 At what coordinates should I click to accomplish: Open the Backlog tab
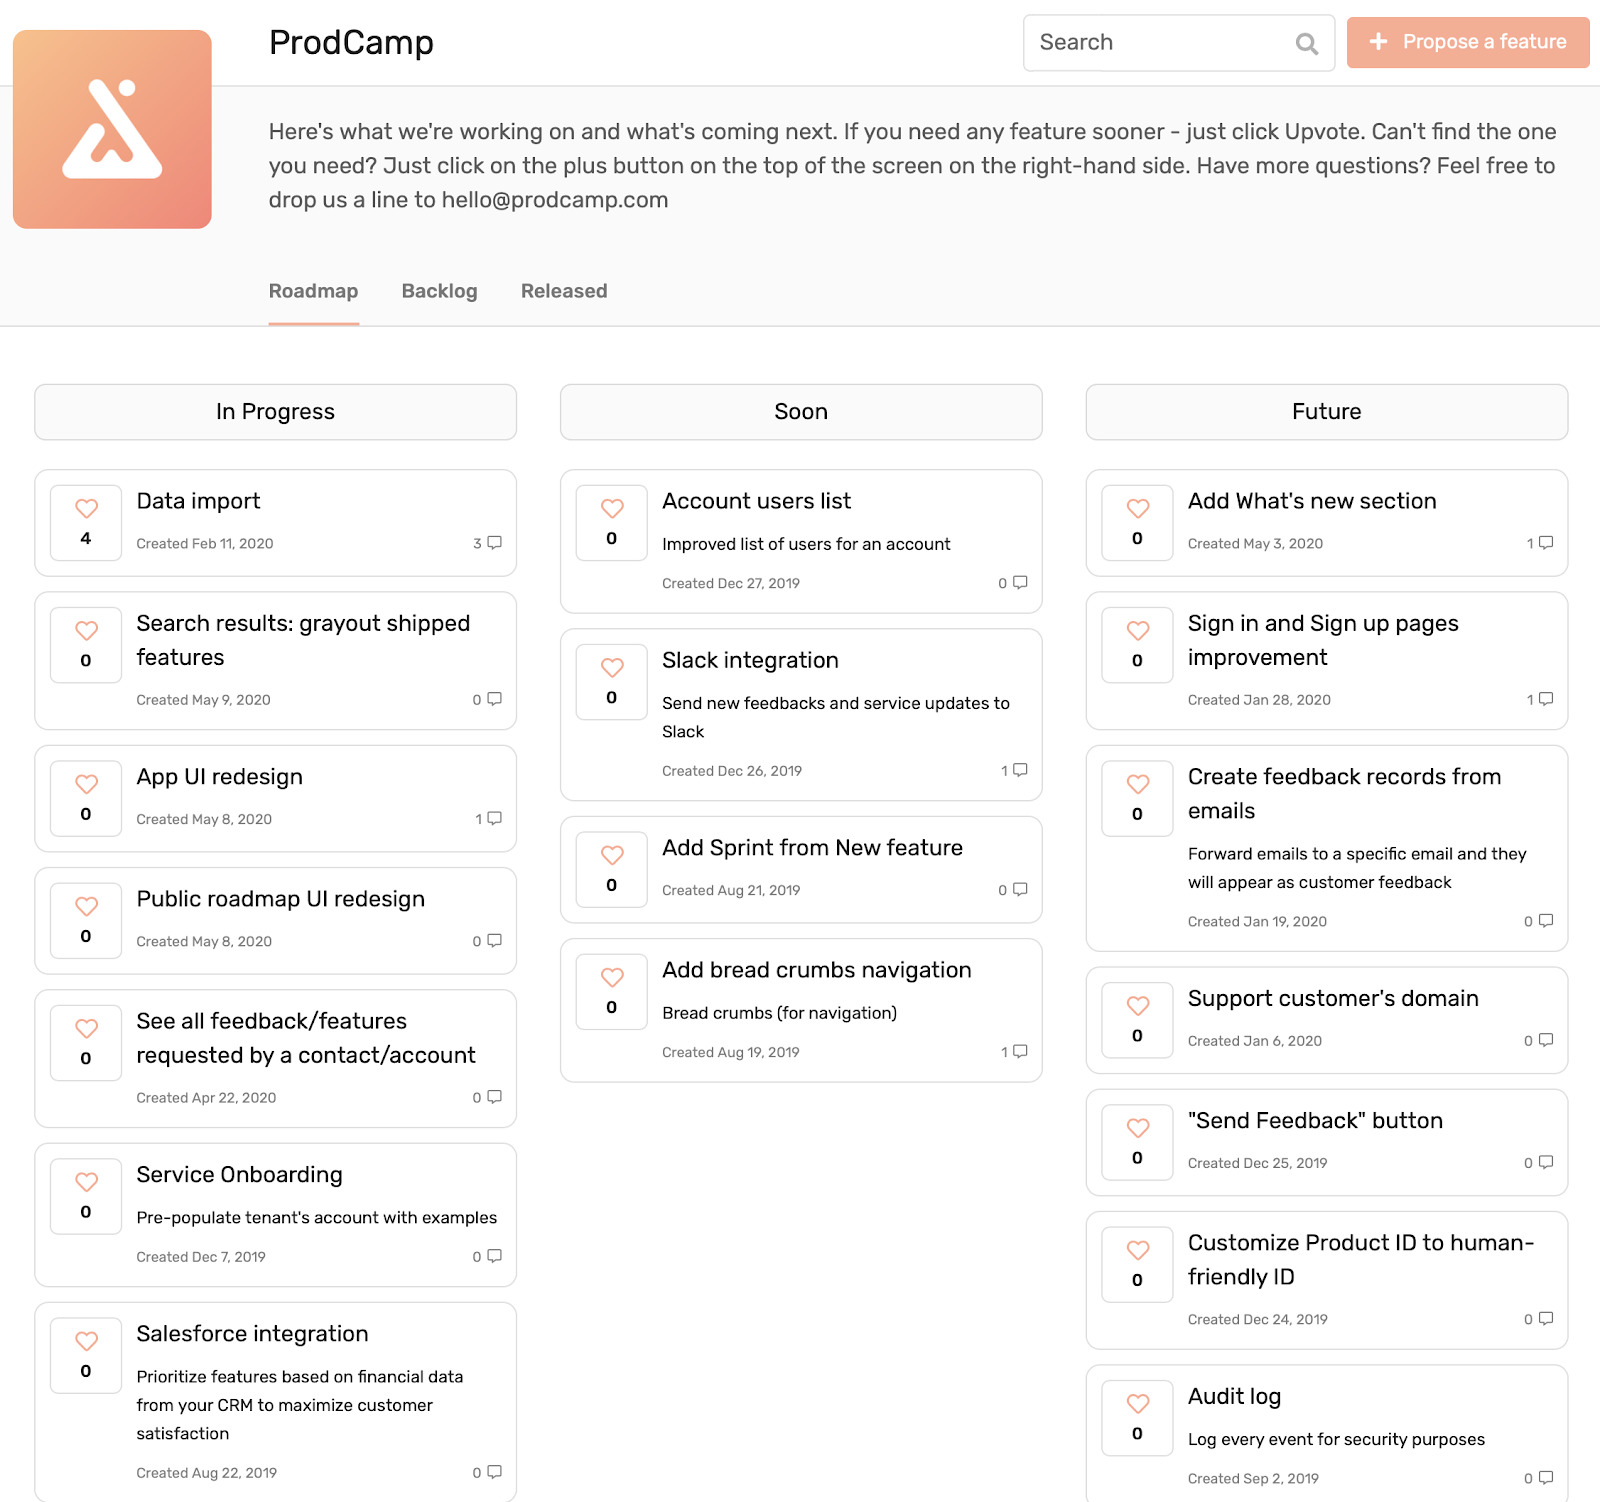tap(439, 291)
